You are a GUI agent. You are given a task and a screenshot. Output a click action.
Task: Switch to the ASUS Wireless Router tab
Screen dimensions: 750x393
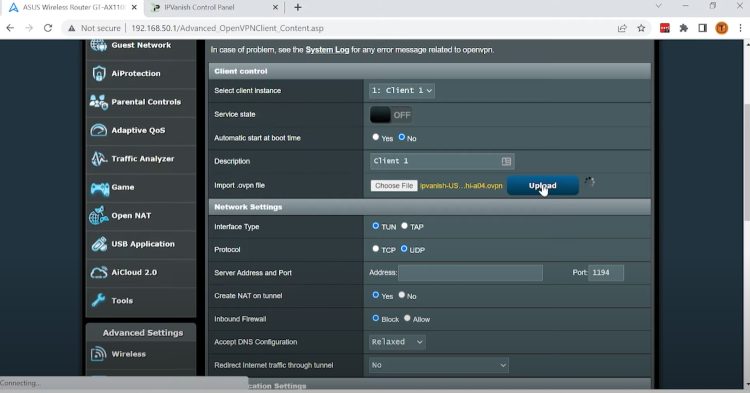click(x=73, y=8)
